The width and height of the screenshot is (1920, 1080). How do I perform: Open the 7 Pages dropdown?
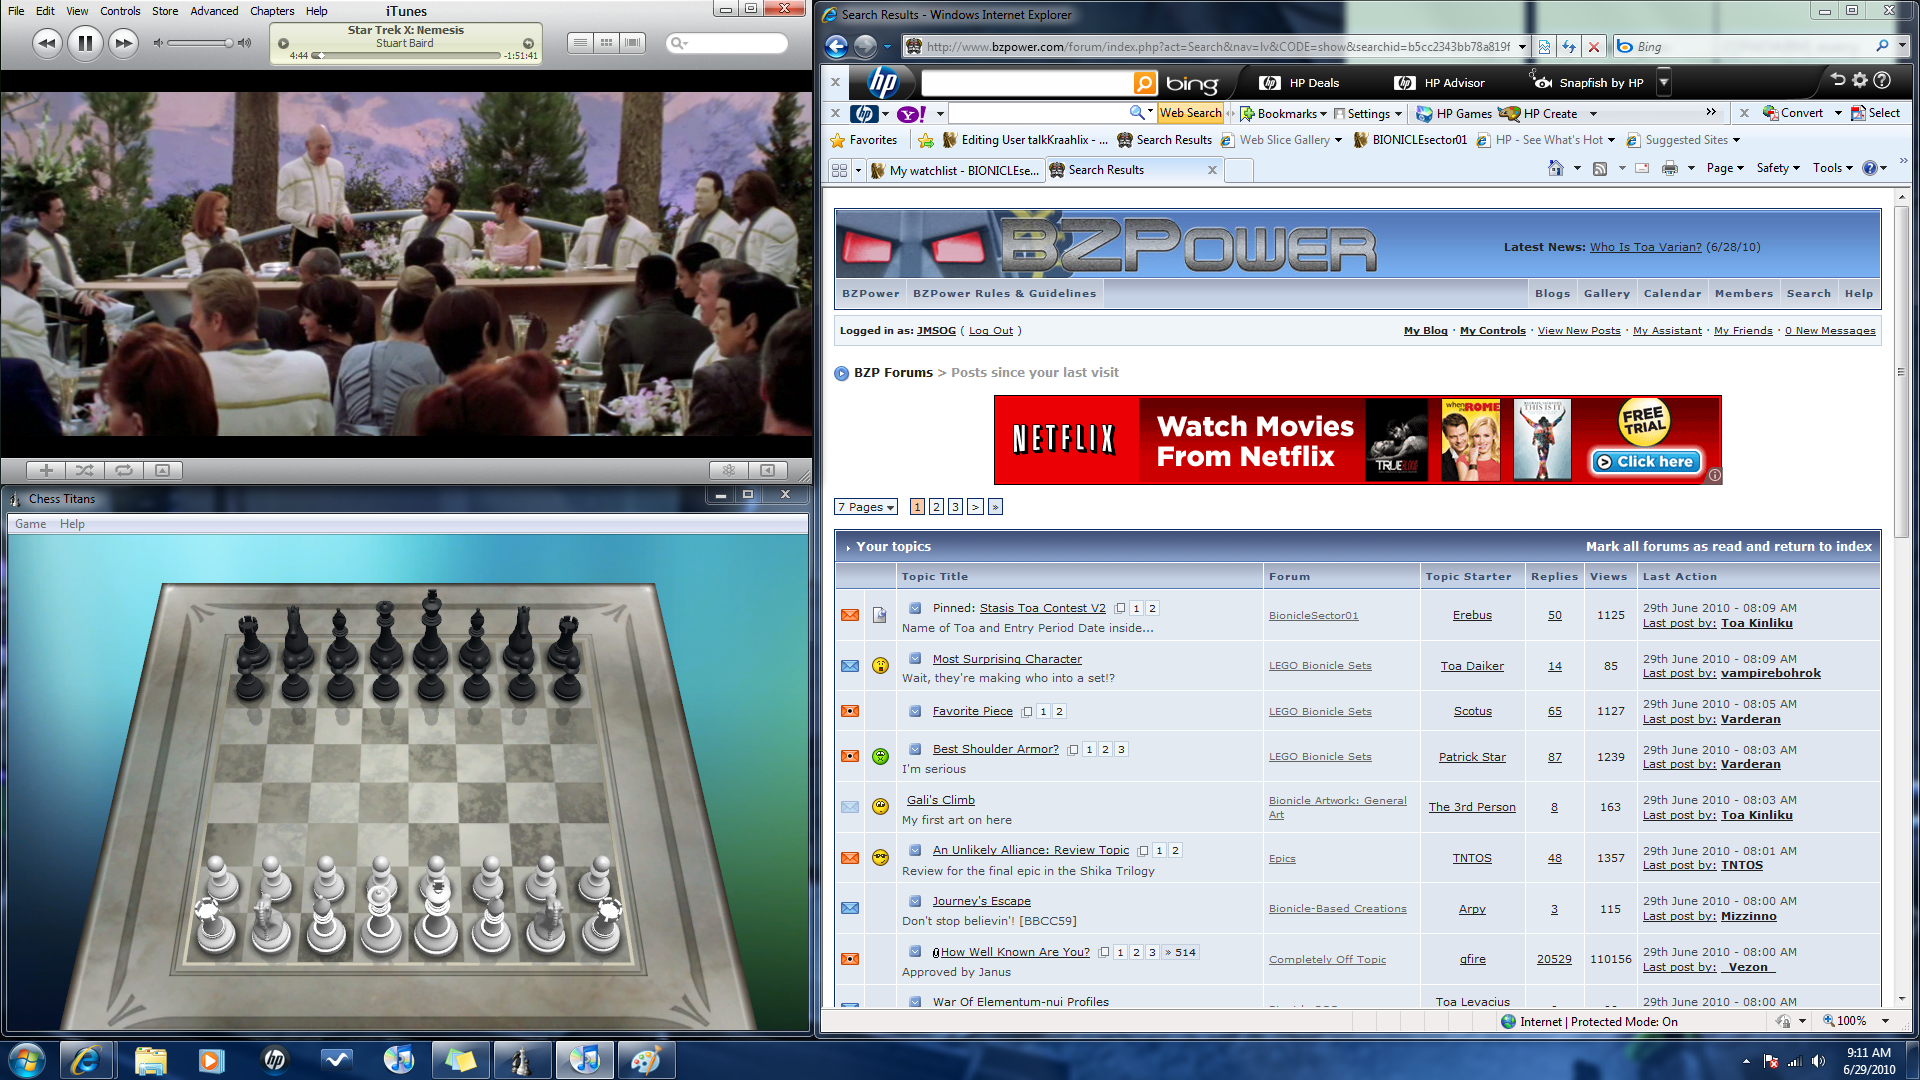pos(865,507)
